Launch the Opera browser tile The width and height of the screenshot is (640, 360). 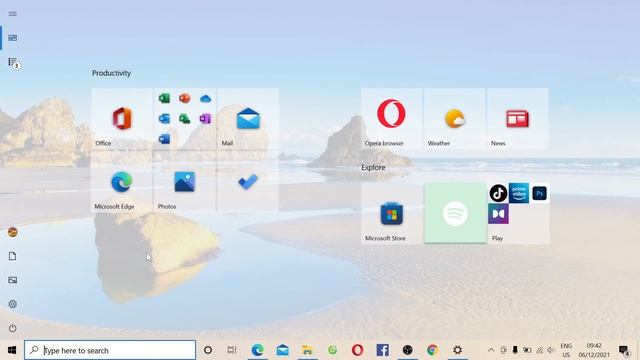(391, 119)
